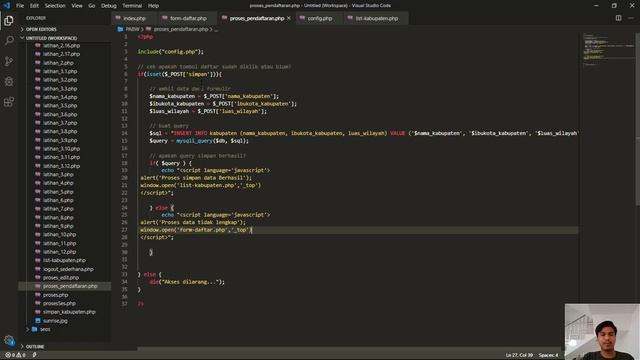Open list-kabupaten.php in the explorer tree
640x360 pixels.
point(64,260)
